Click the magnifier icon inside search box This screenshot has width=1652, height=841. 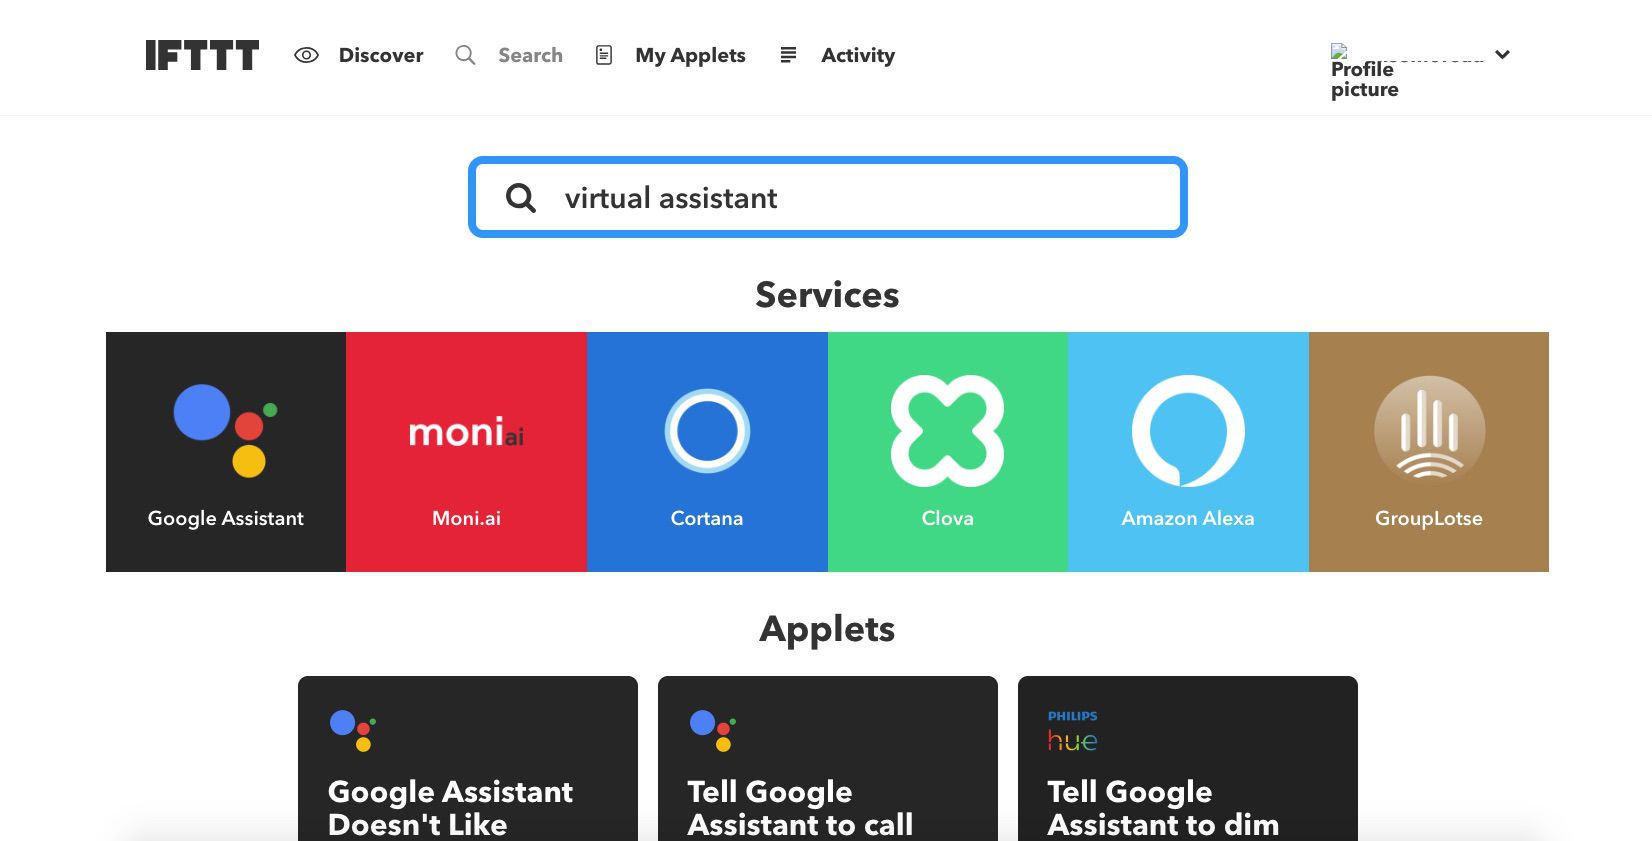point(521,197)
